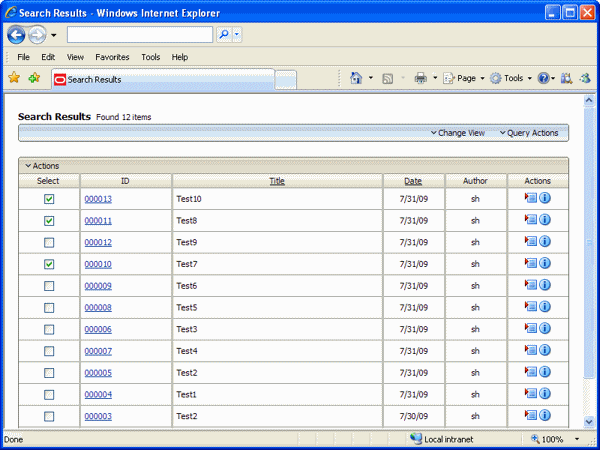
Task: Expand the Change View dropdown
Action: tap(458, 133)
